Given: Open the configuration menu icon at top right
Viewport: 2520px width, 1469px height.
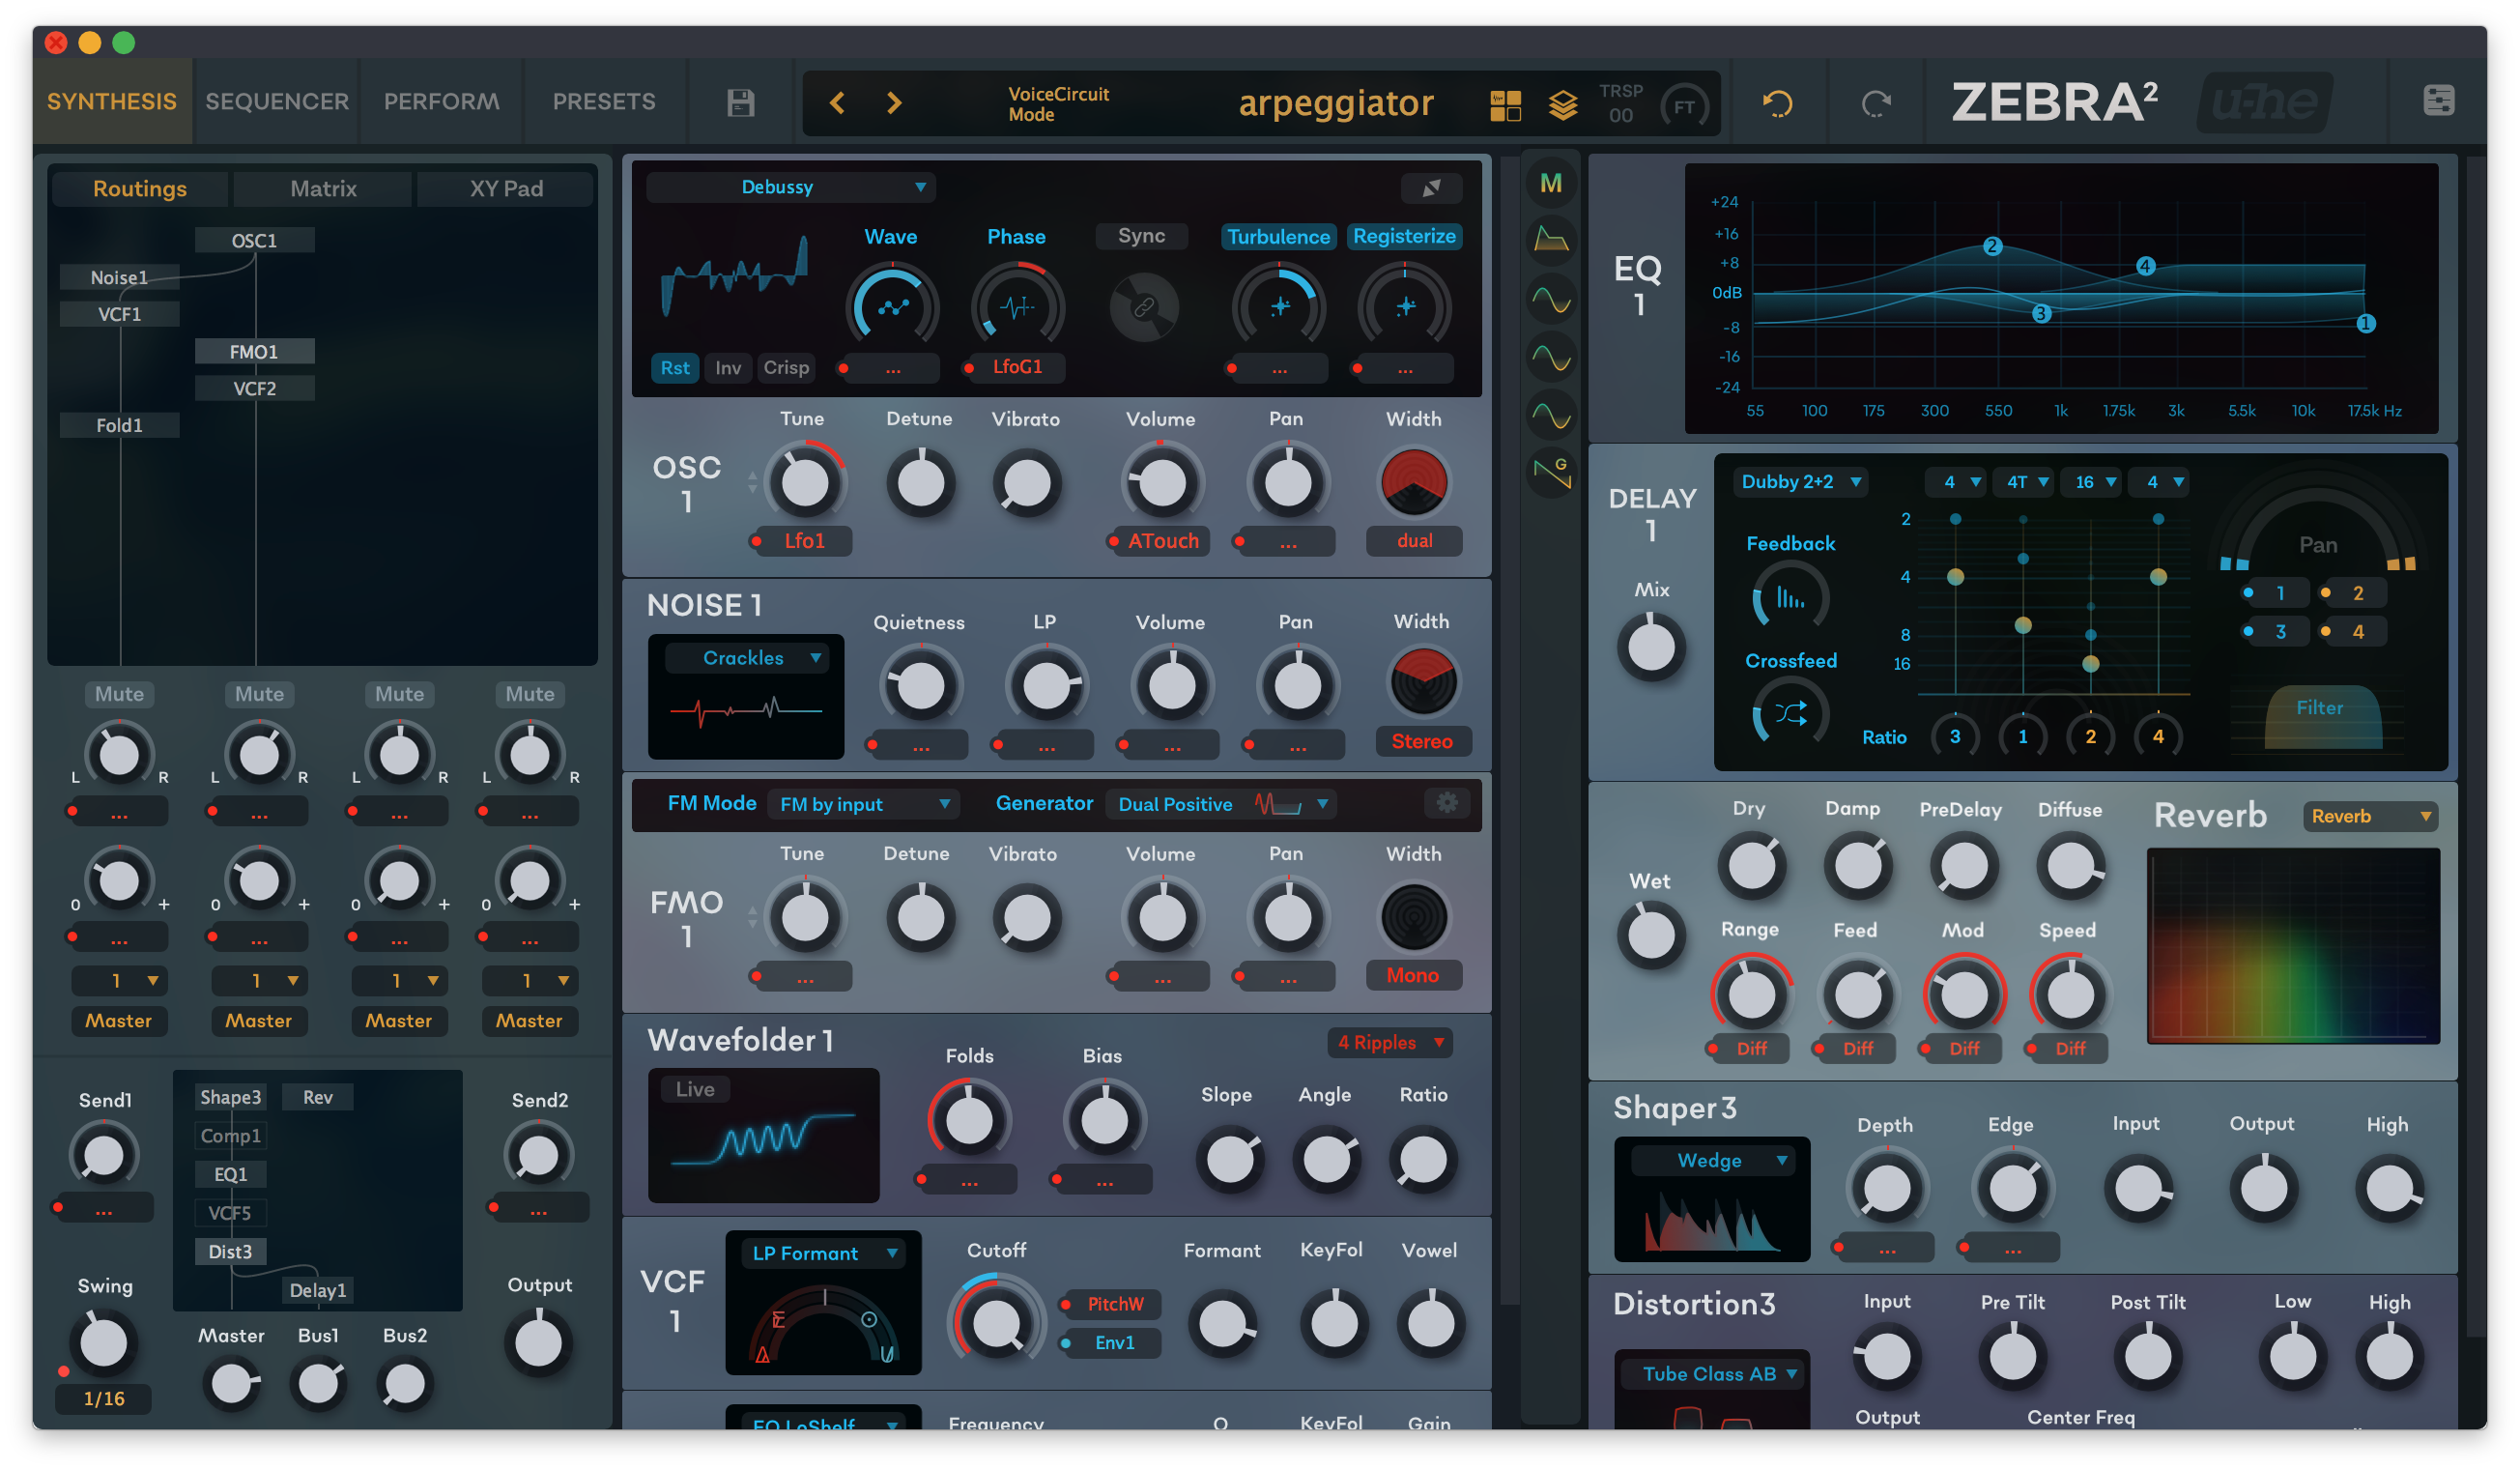Looking at the screenshot, I should 2437,100.
